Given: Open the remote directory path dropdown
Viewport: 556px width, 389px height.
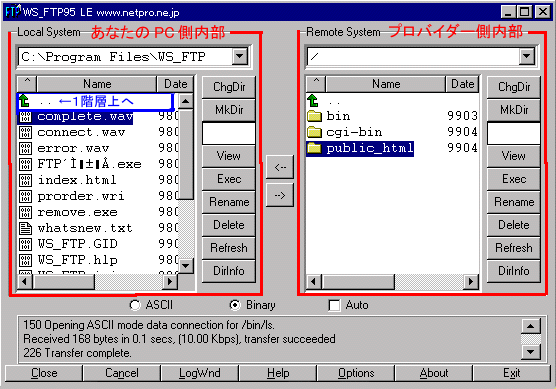Looking at the screenshot, I should point(527,56).
